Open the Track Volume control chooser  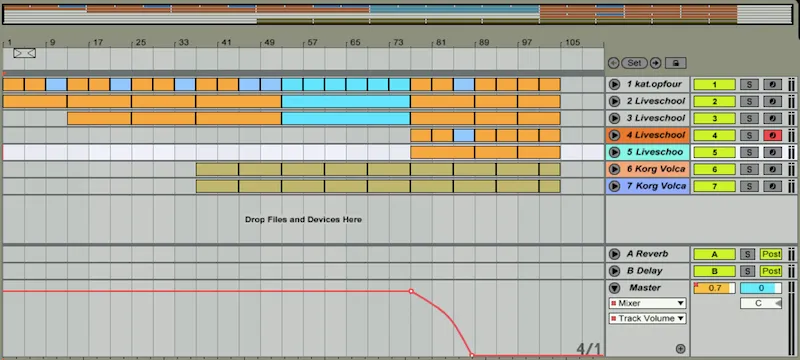pyautogui.click(x=647, y=319)
